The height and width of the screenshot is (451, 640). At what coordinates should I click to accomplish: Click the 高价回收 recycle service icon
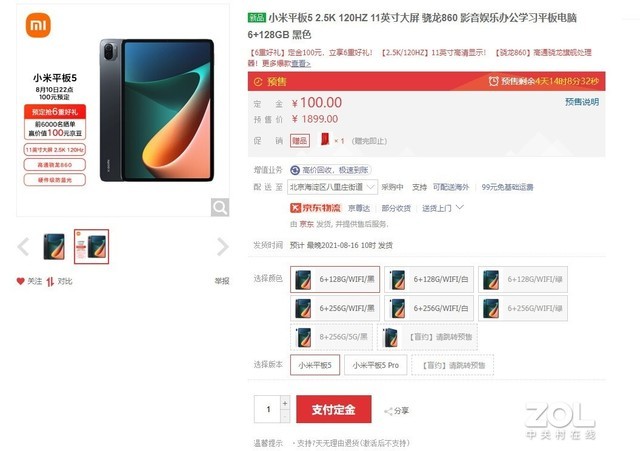click(x=295, y=170)
